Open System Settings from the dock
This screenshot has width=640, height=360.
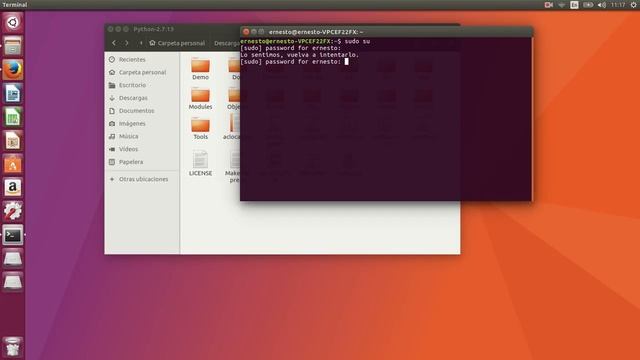click(13, 211)
